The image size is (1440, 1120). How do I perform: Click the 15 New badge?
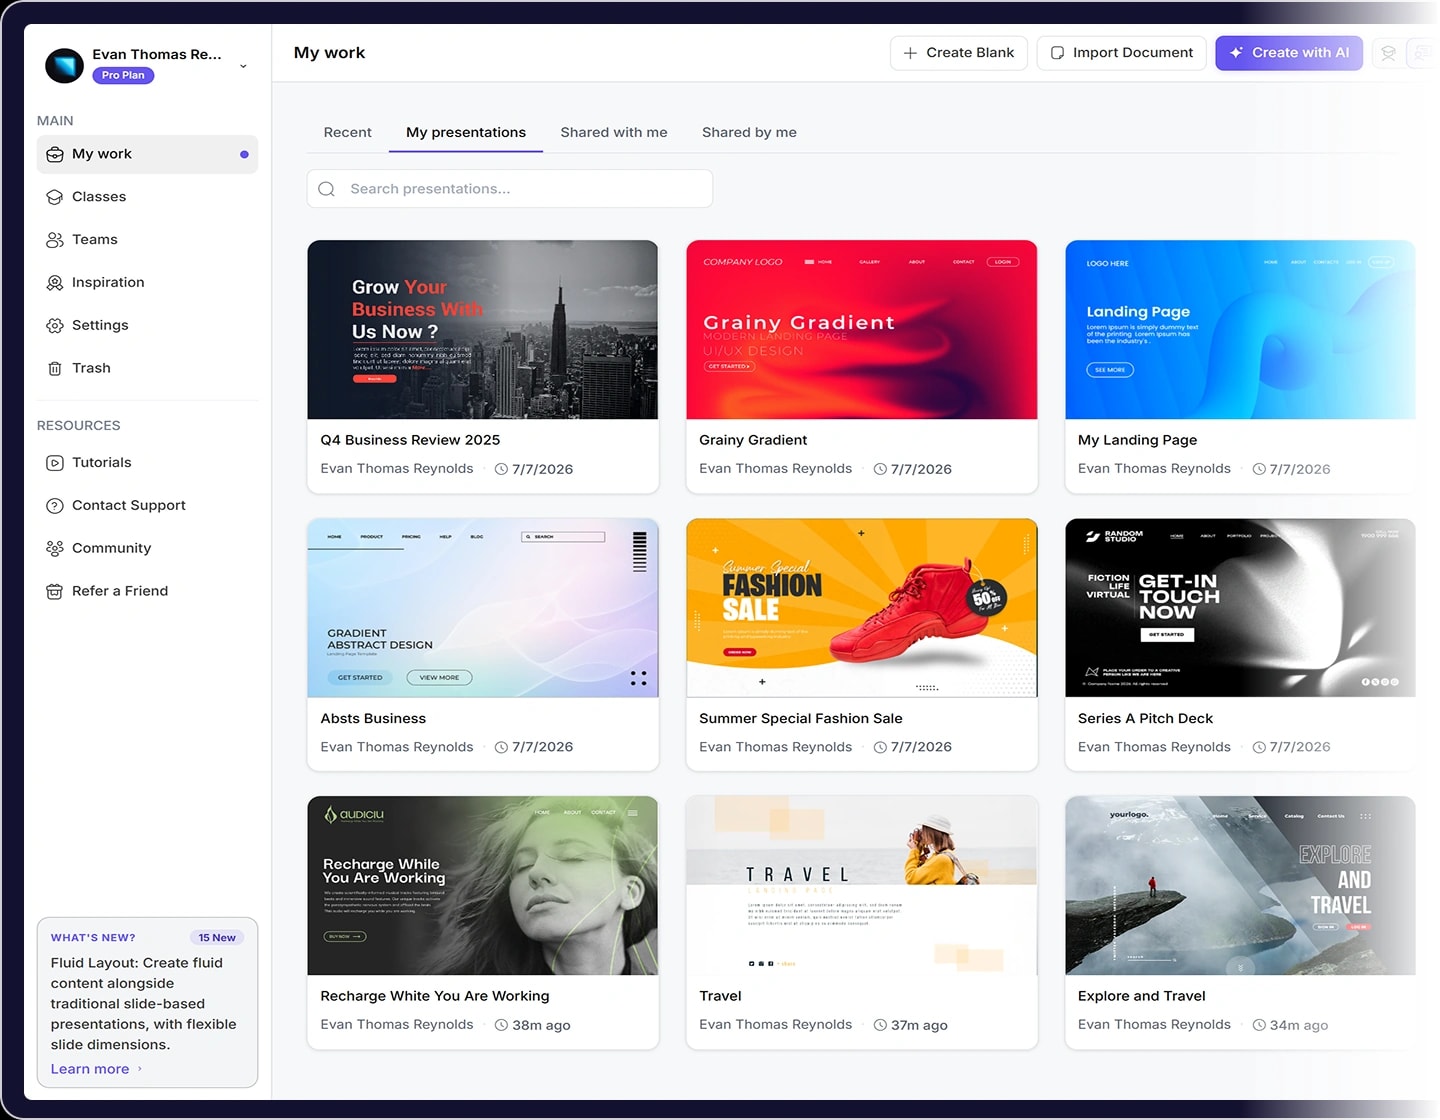click(x=217, y=938)
